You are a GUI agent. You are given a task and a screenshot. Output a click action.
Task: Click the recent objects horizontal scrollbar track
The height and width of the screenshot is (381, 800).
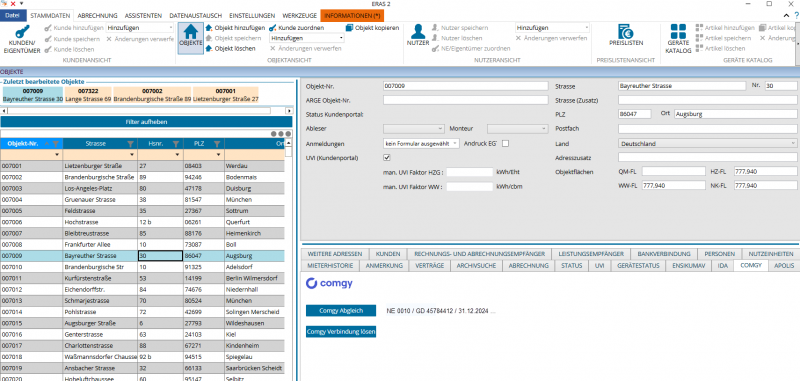click(x=147, y=110)
